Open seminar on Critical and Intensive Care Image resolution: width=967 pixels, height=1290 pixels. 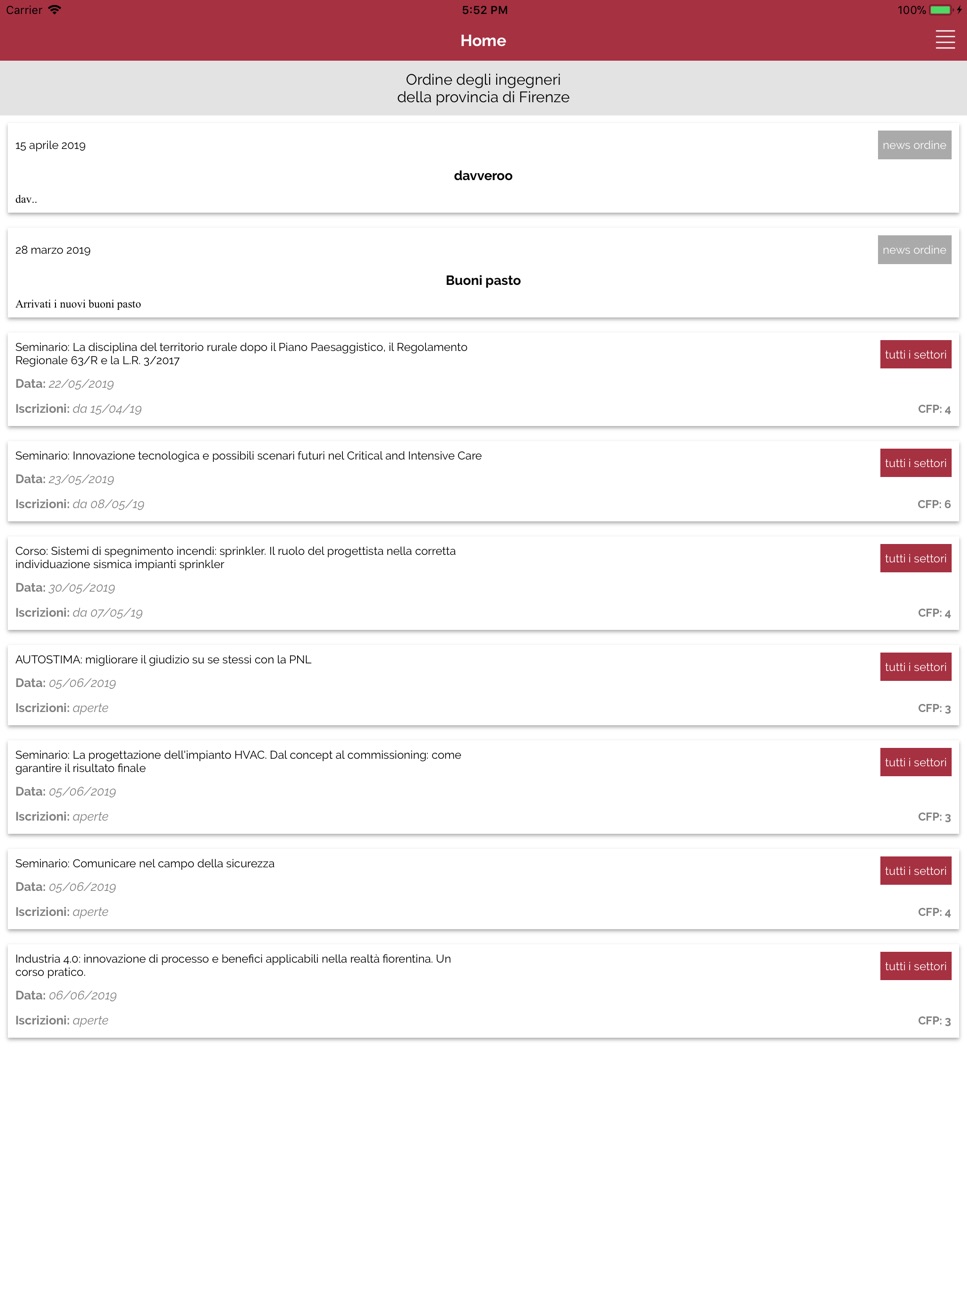point(483,481)
